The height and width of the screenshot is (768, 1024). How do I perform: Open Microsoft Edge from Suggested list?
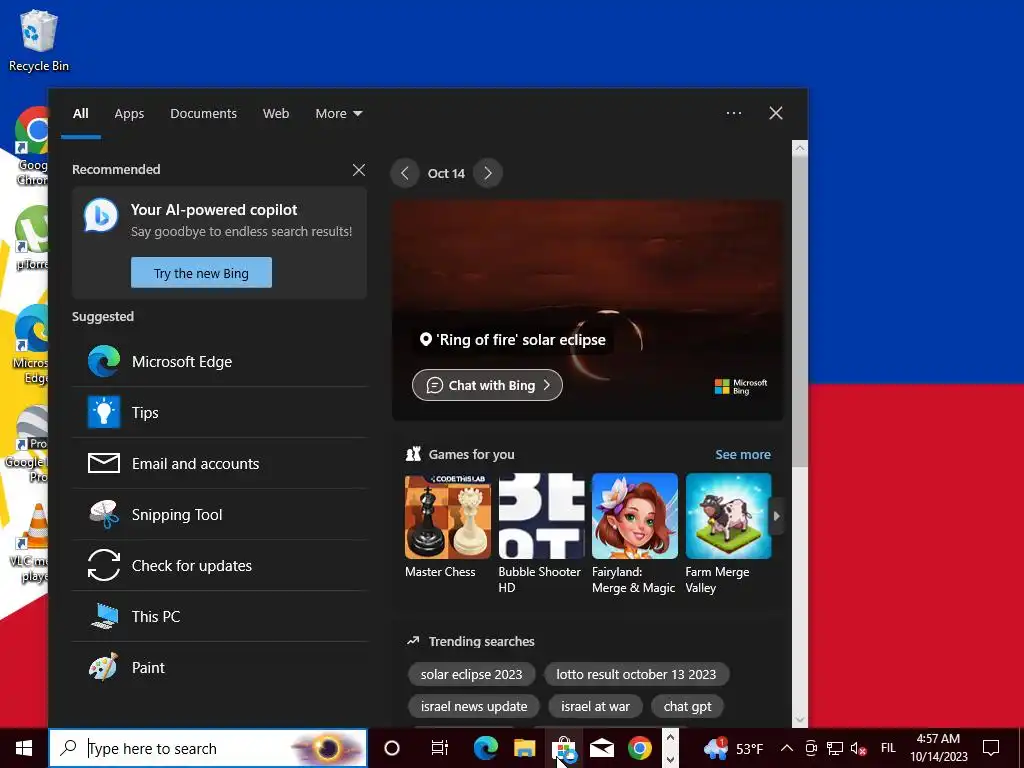point(219,361)
